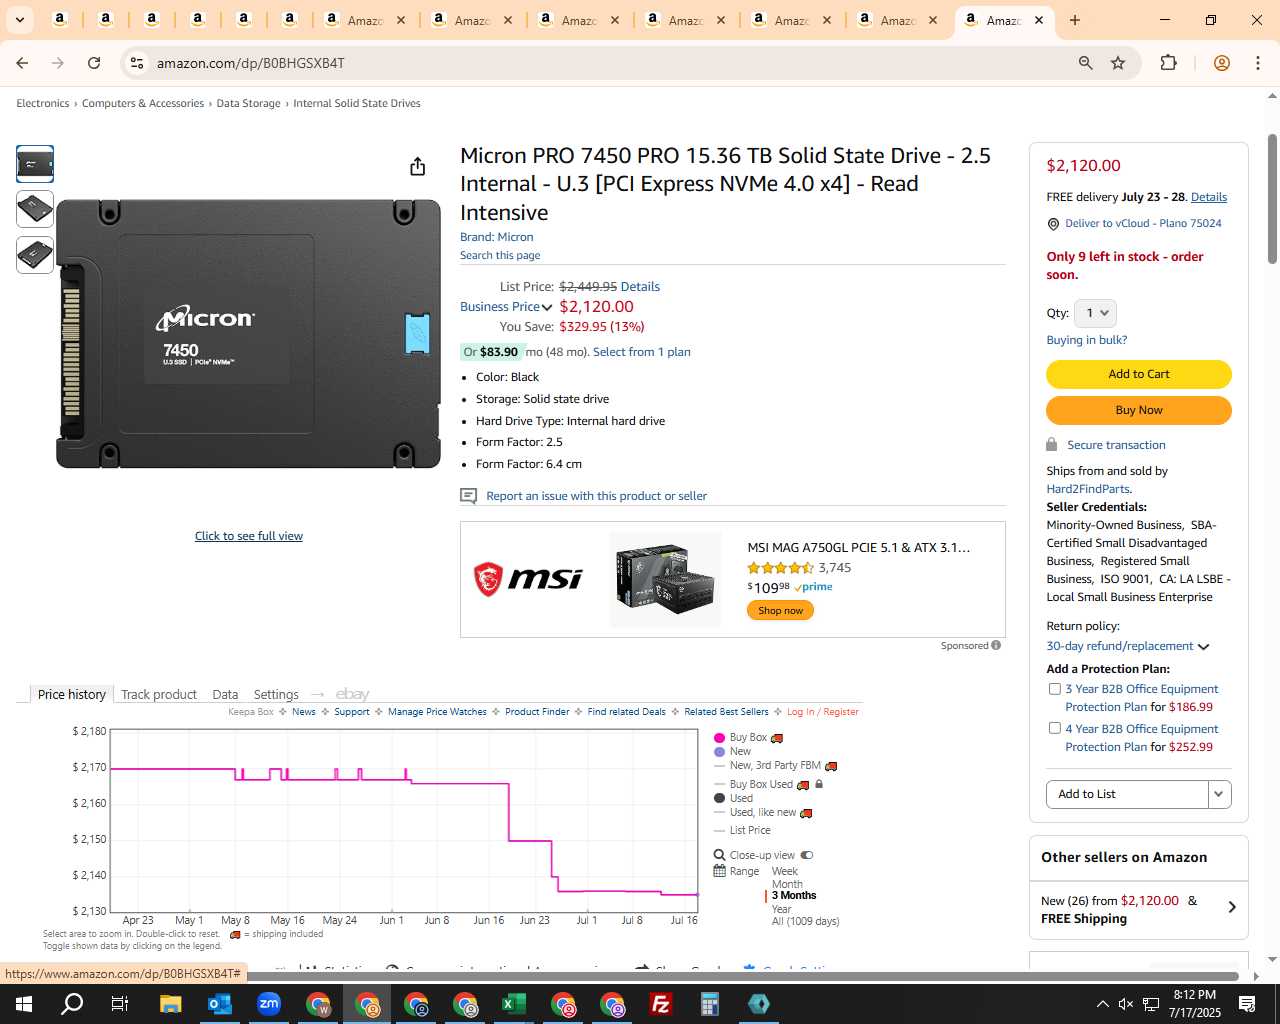Open the Chrome profile icon
This screenshot has height=1024, width=1280.
coord(1221,63)
